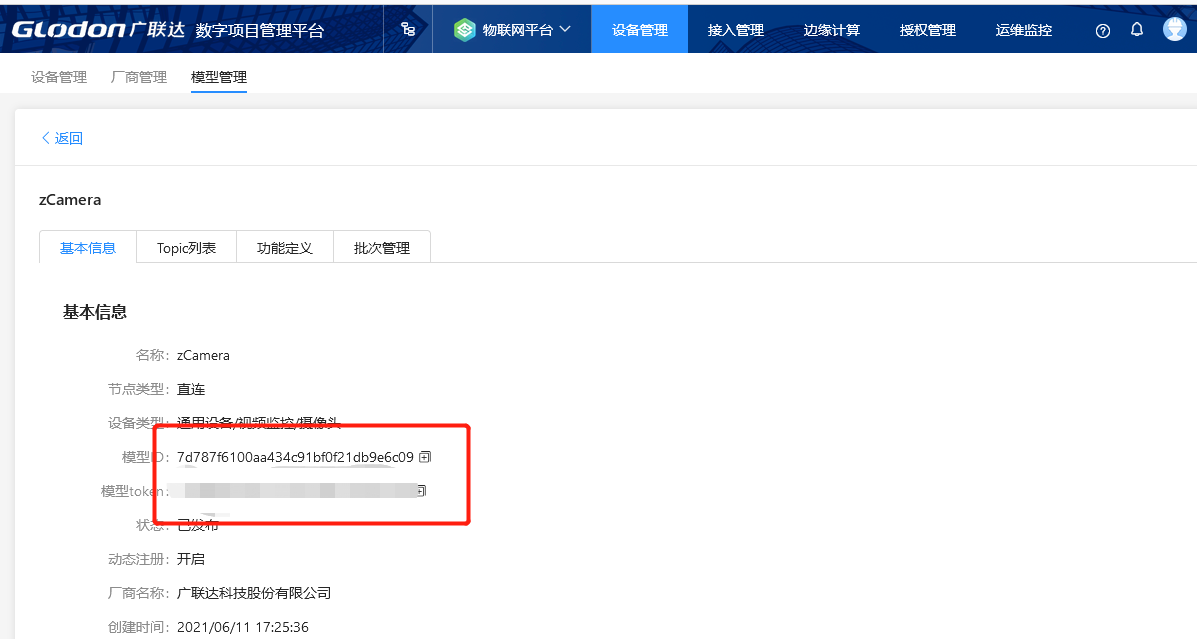Click the 返回 back link
This screenshot has width=1197, height=639.
pyautogui.click(x=62, y=139)
